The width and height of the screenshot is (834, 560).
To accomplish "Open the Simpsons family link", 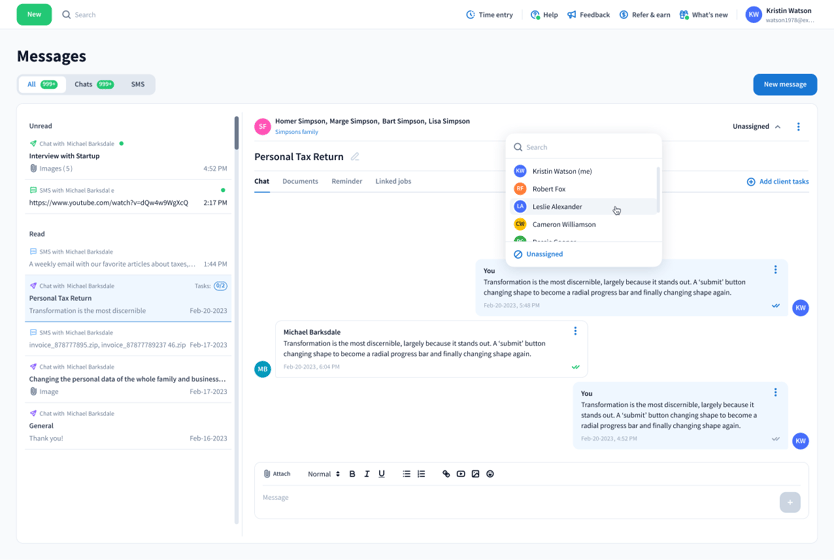I will click(296, 132).
